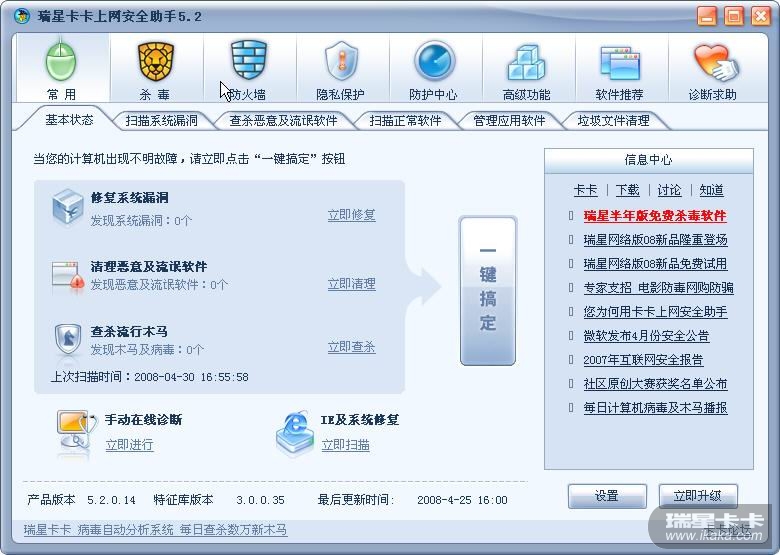Click the bottom 瑞星卡卡 病毒自动分析系统 link
The width and height of the screenshot is (780, 555).
[x=155, y=530]
